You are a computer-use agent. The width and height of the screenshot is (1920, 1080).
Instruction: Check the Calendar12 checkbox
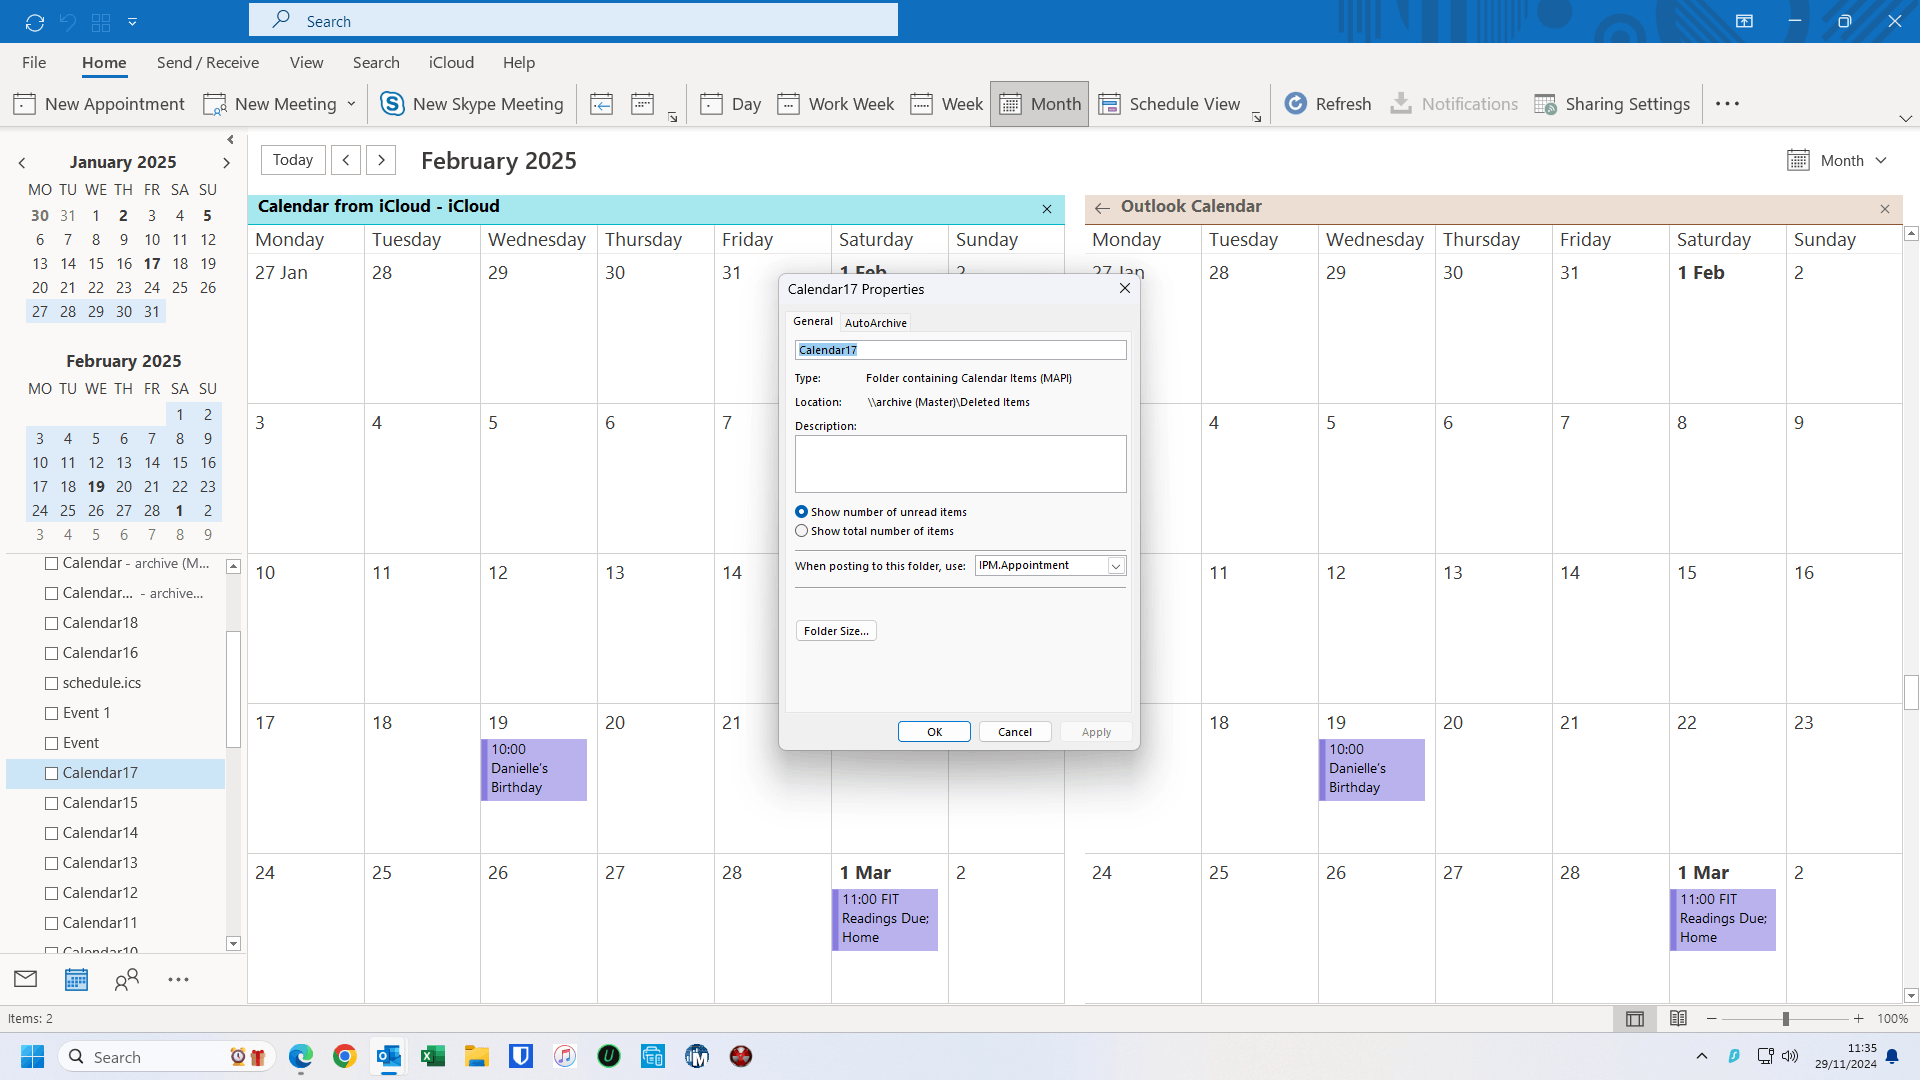[x=52, y=893]
